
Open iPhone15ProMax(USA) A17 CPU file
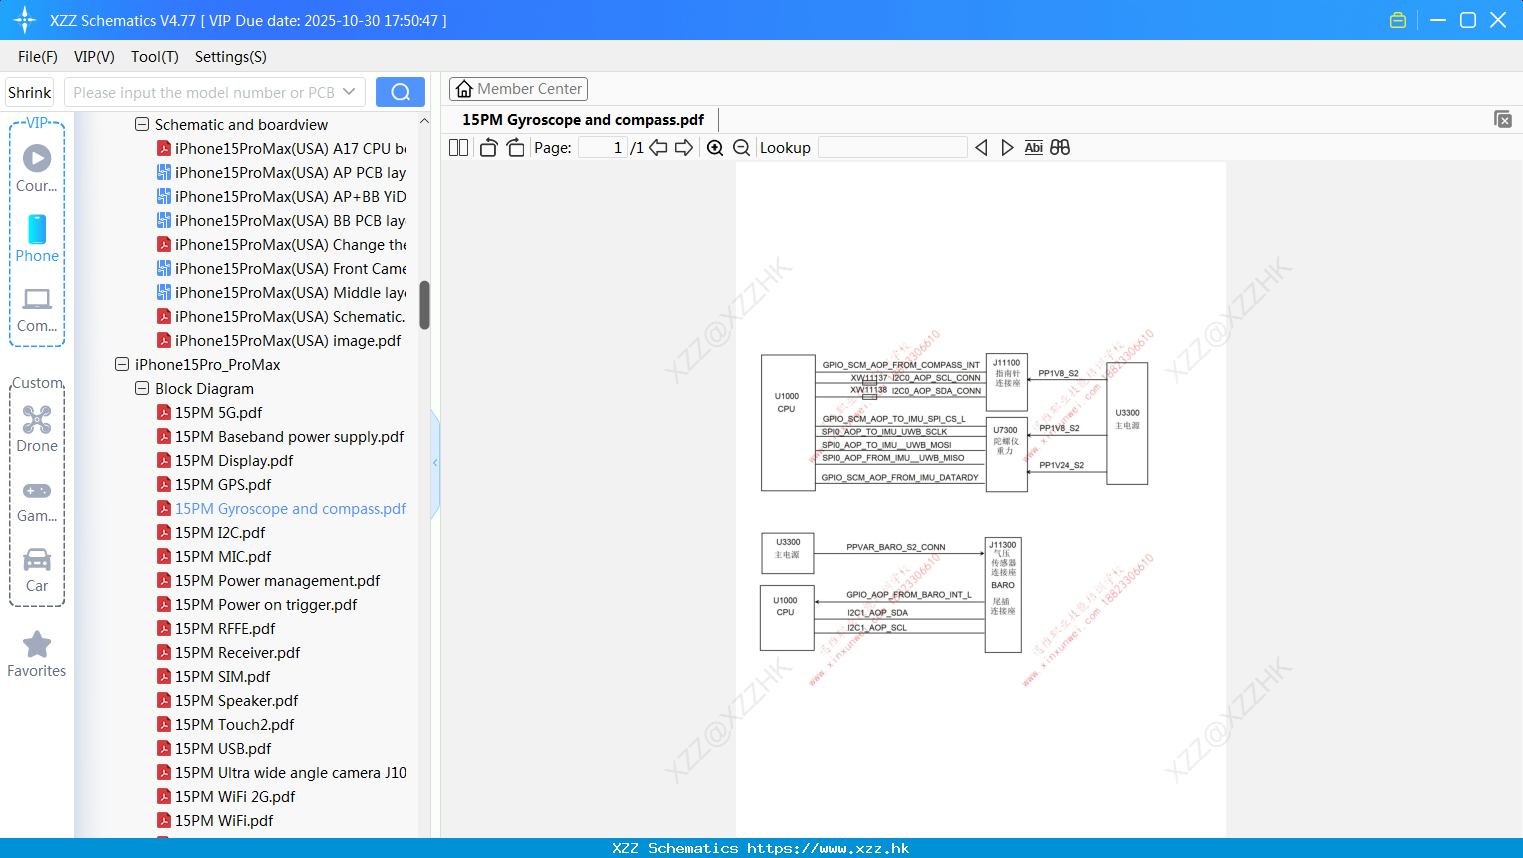282,149
